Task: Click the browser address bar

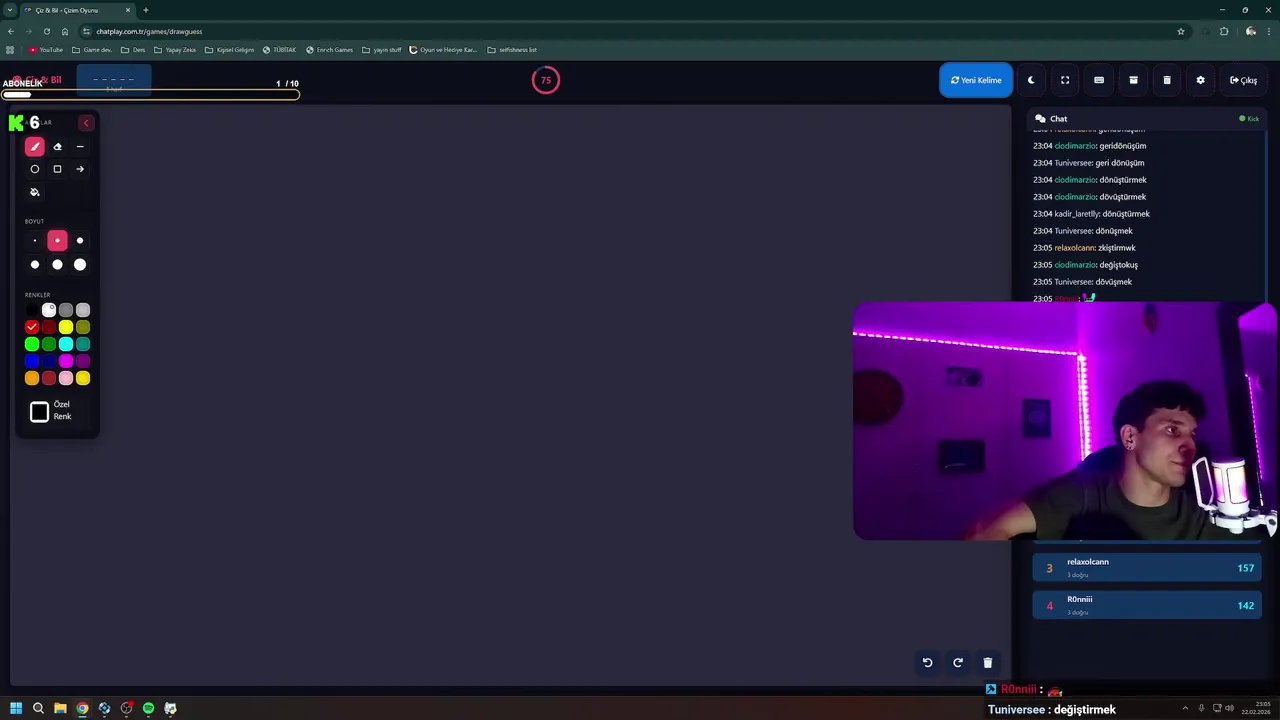Action: point(630,31)
